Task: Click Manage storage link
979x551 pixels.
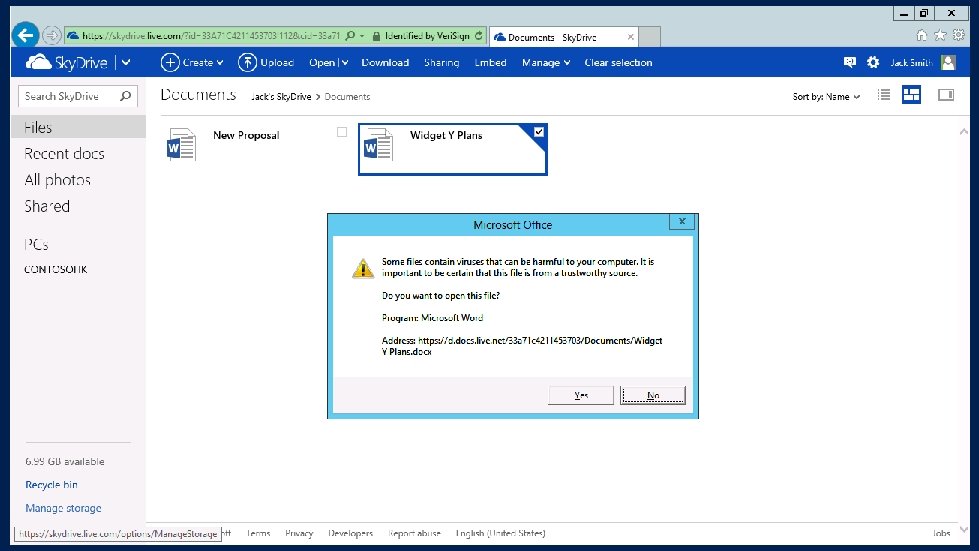Action: [x=63, y=509]
